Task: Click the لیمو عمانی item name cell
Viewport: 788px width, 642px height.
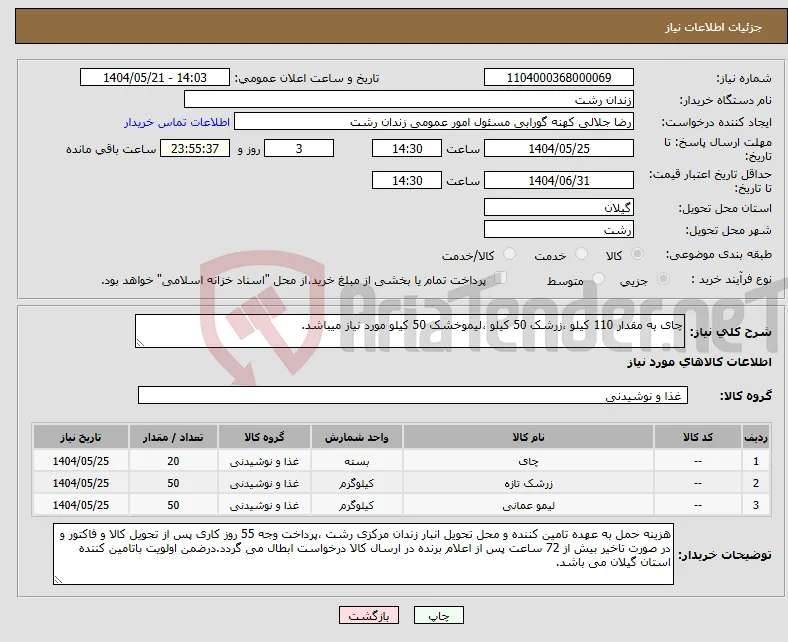Action: coord(528,505)
